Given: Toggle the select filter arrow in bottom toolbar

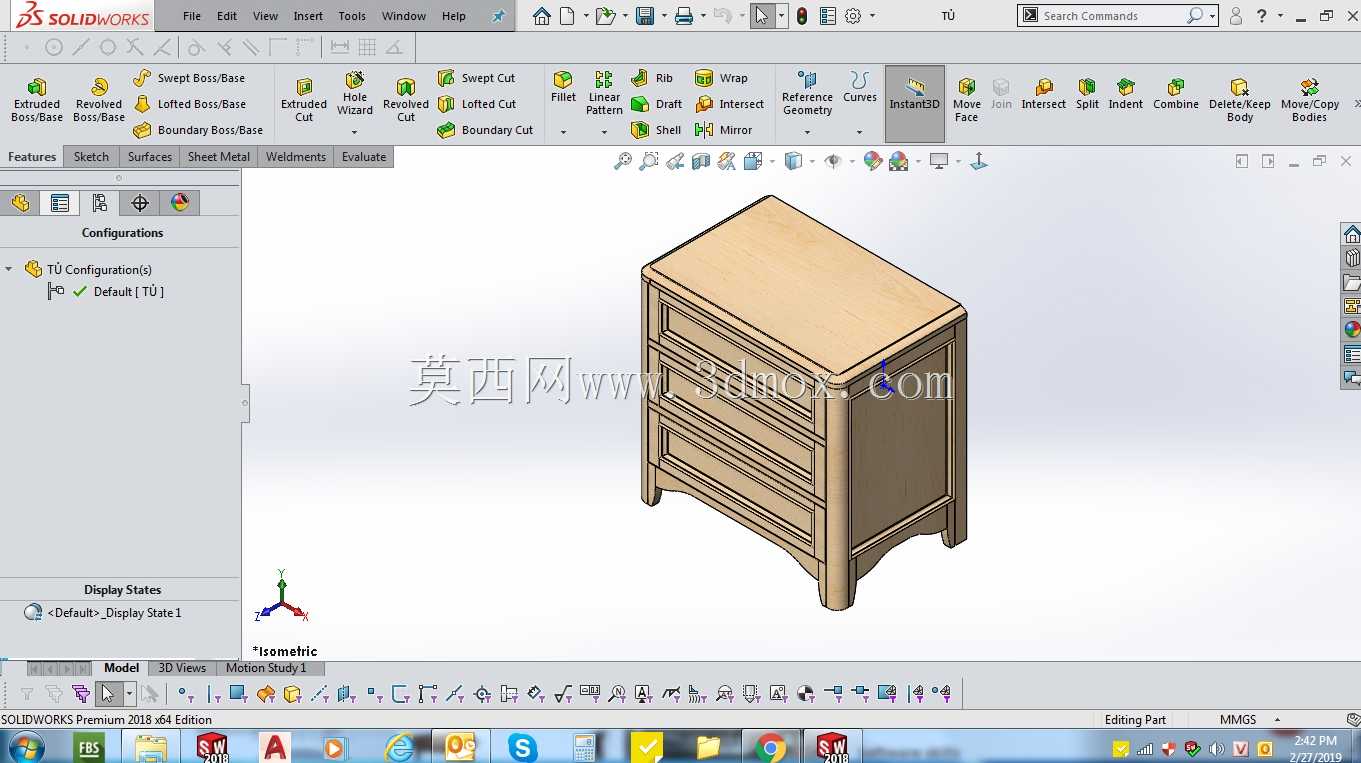Looking at the screenshot, I should pos(108,693).
